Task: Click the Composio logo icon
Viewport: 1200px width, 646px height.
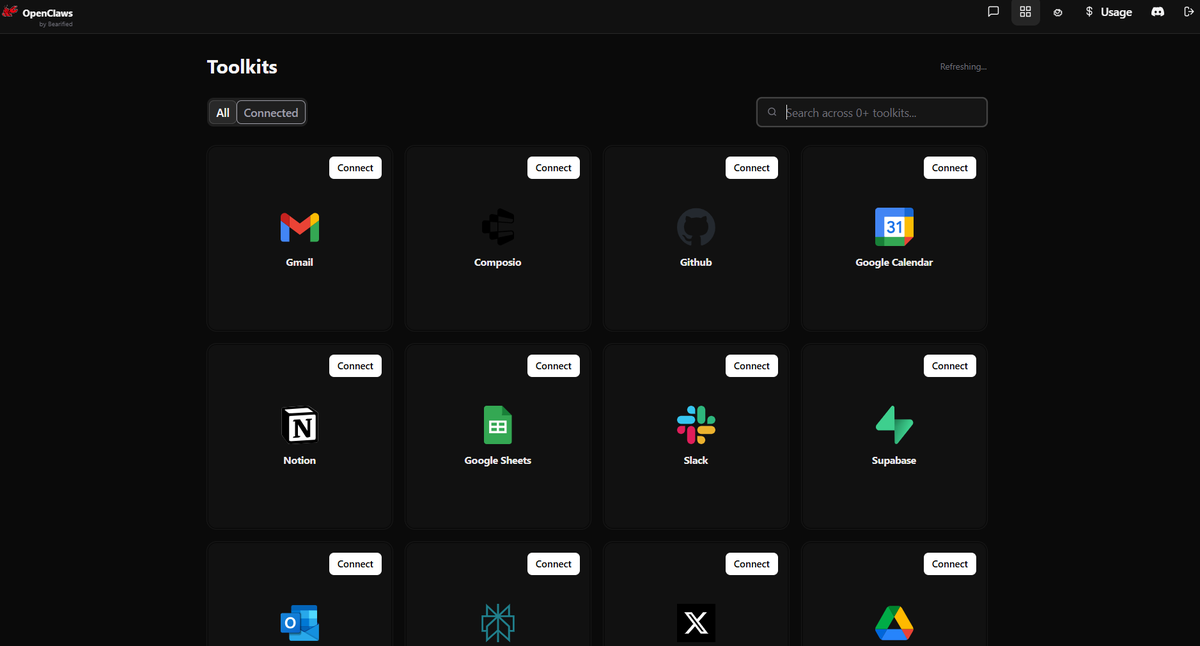Action: pos(498,227)
